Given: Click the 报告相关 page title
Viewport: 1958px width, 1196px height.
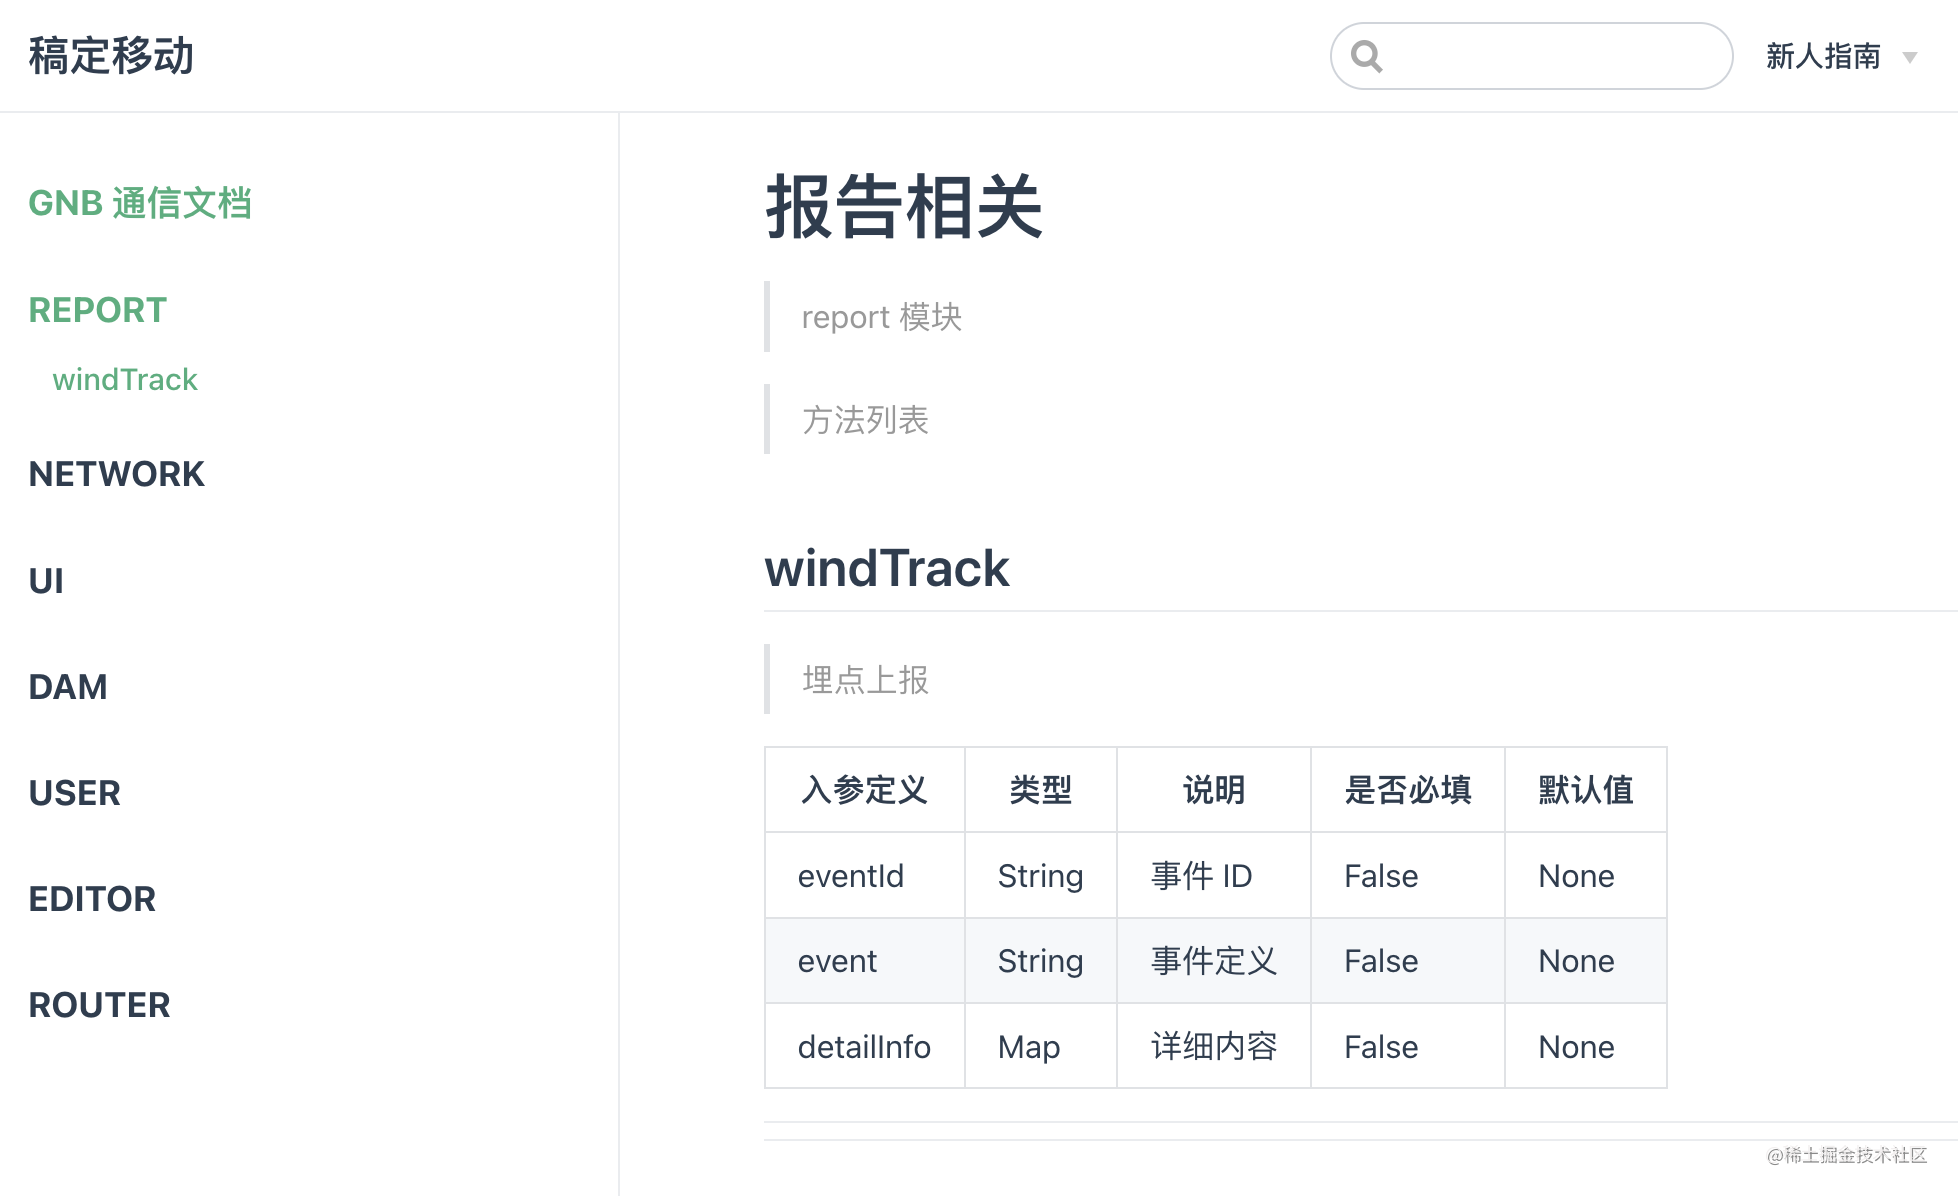Looking at the screenshot, I should click(904, 207).
